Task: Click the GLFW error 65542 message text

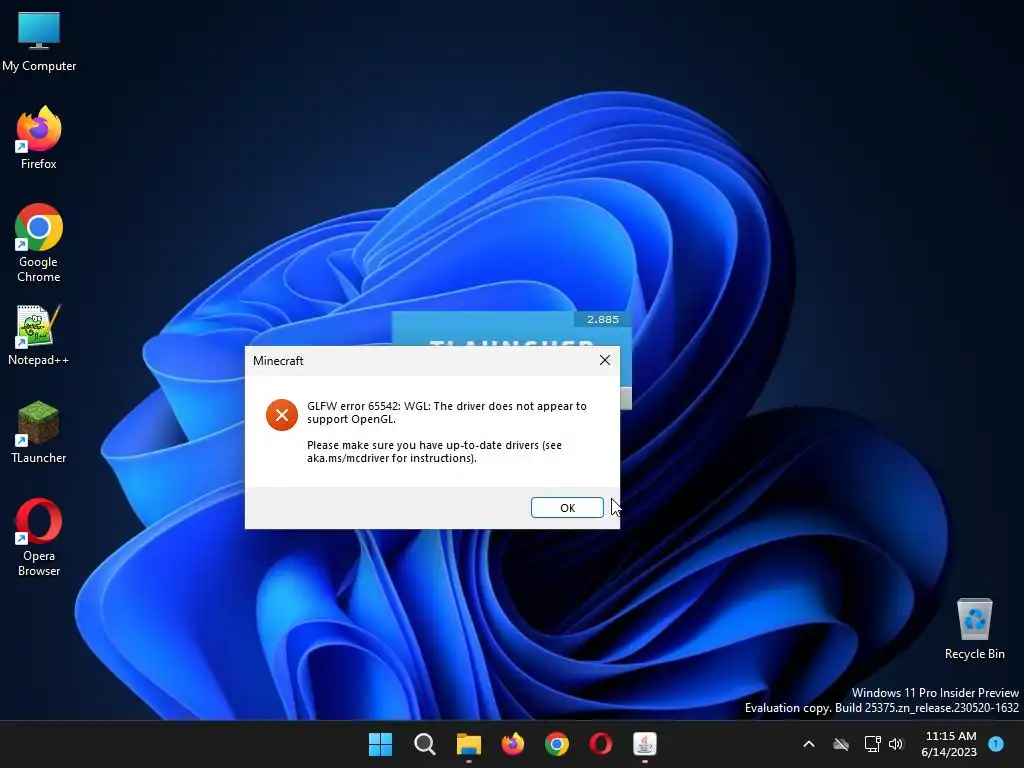Action: click(x=447, y=412)
